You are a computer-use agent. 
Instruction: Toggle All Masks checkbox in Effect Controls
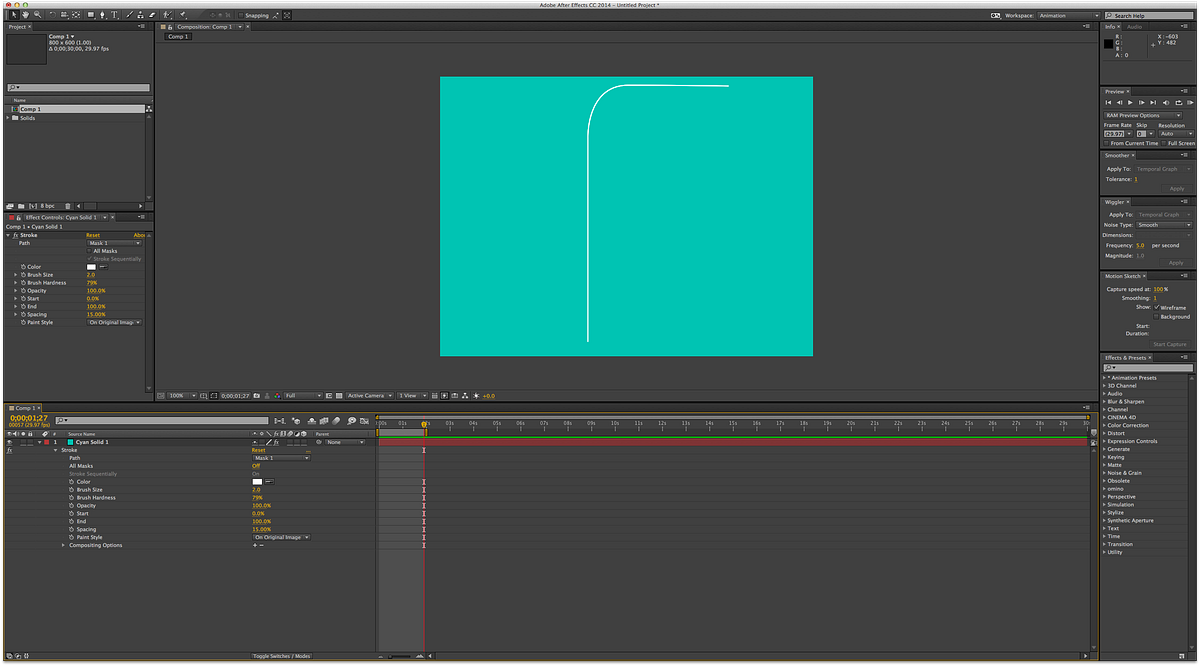click(89, 251)
